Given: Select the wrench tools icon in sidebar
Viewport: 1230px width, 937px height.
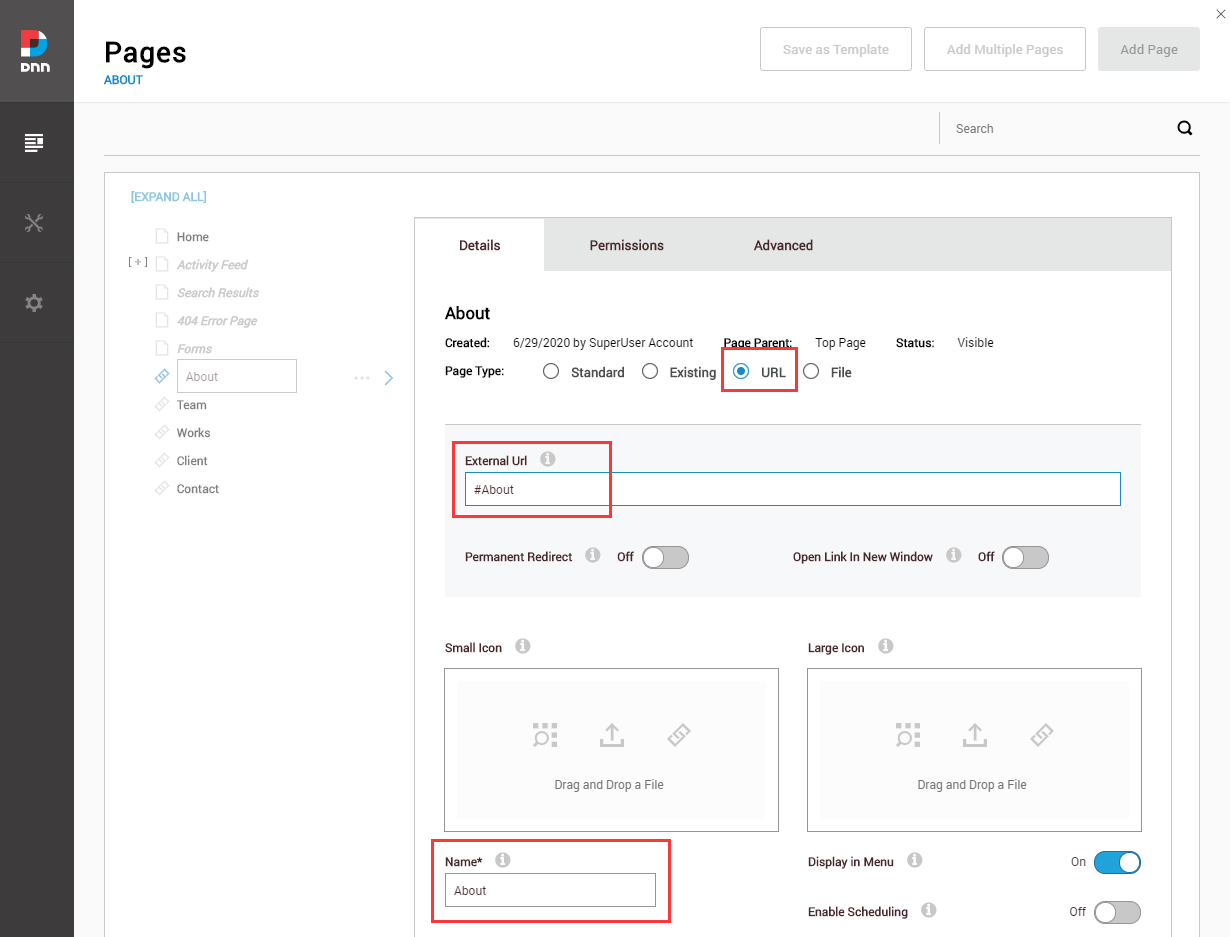Looking at the screenshot, I should pos(36,222).
